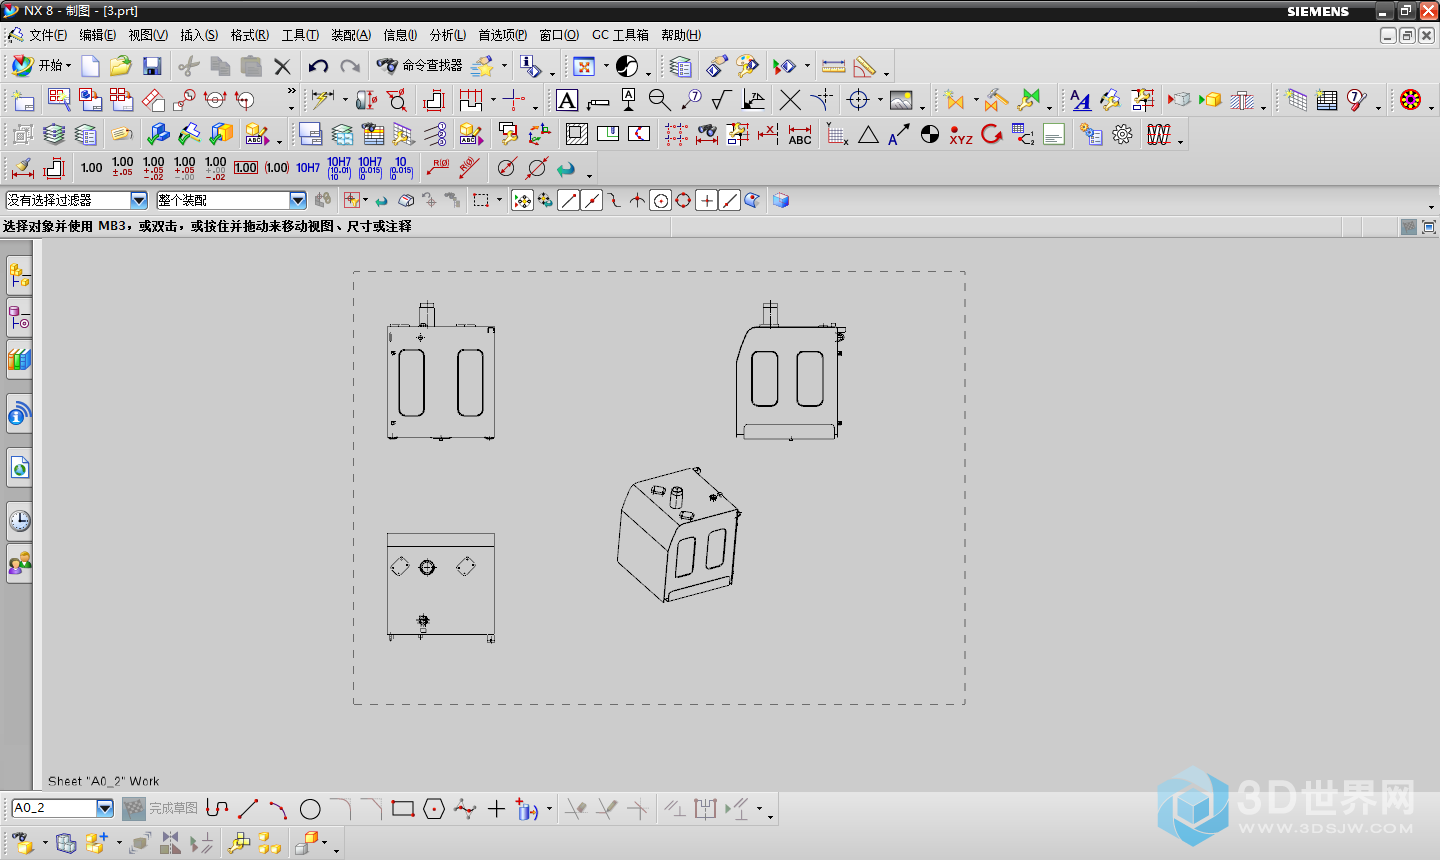The image size is (1440, 860).
Task: Toggle the intersection snap option
Action: (x=637, y=201)
